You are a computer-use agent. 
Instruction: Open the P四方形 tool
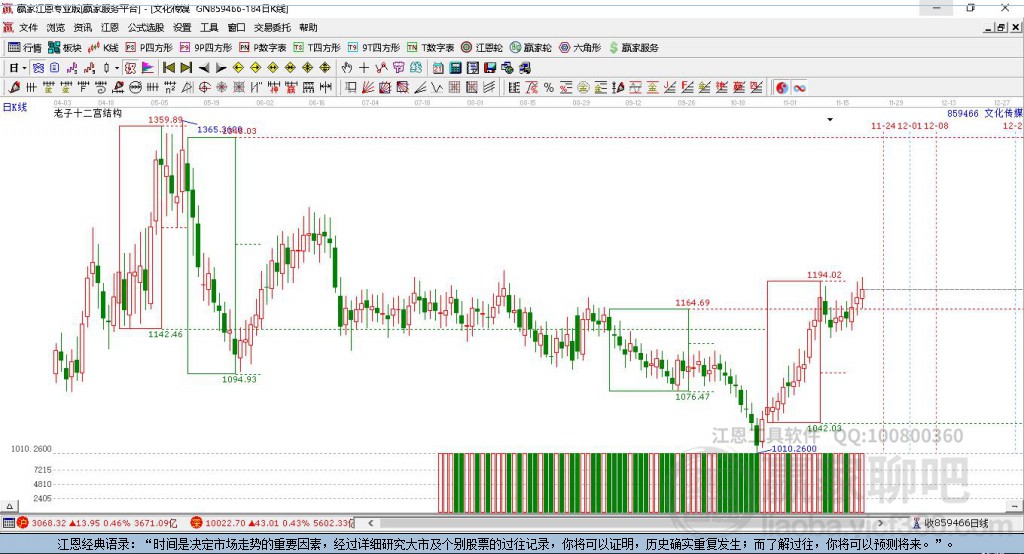(149, 48)
